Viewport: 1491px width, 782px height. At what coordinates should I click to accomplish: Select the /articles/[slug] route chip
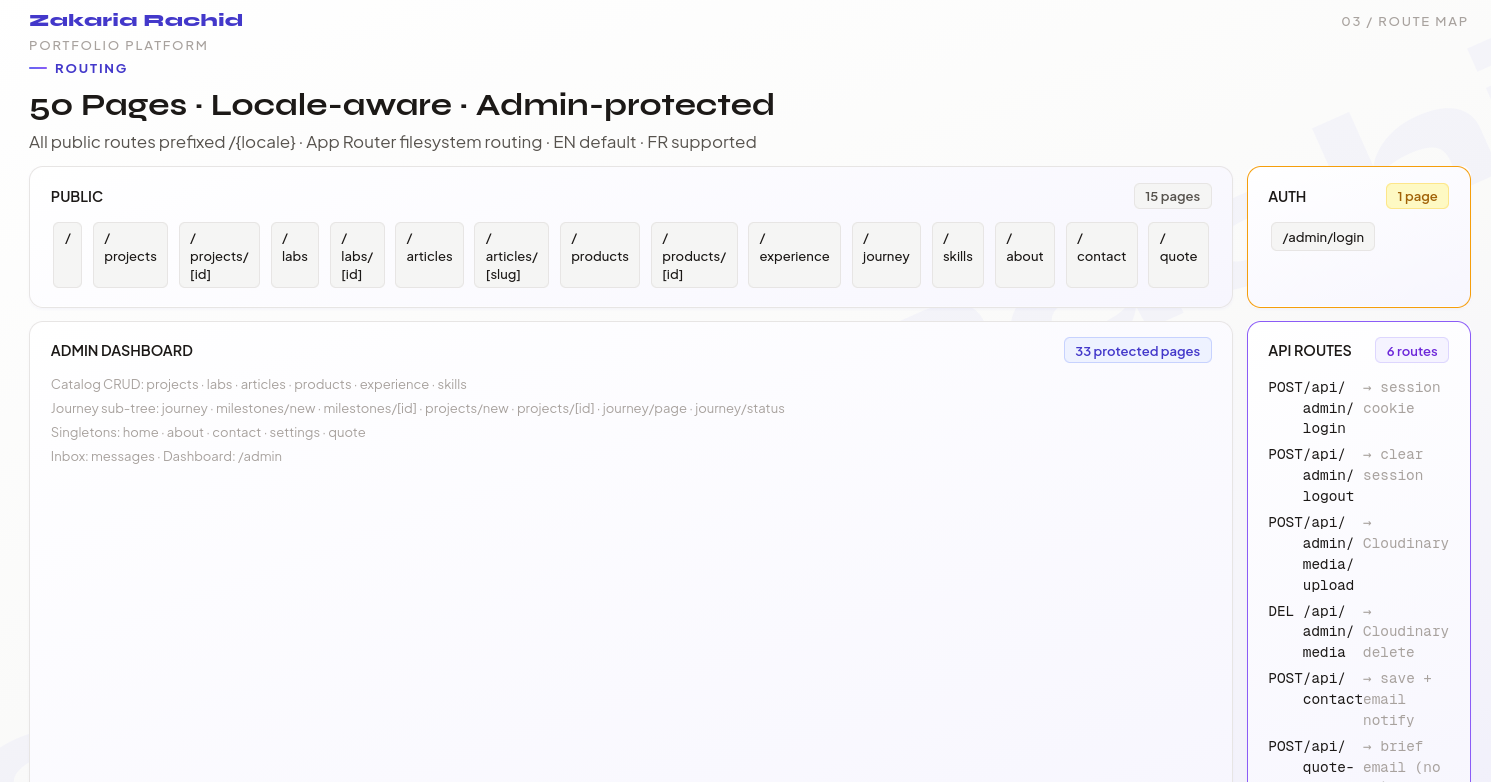[511, 255]
